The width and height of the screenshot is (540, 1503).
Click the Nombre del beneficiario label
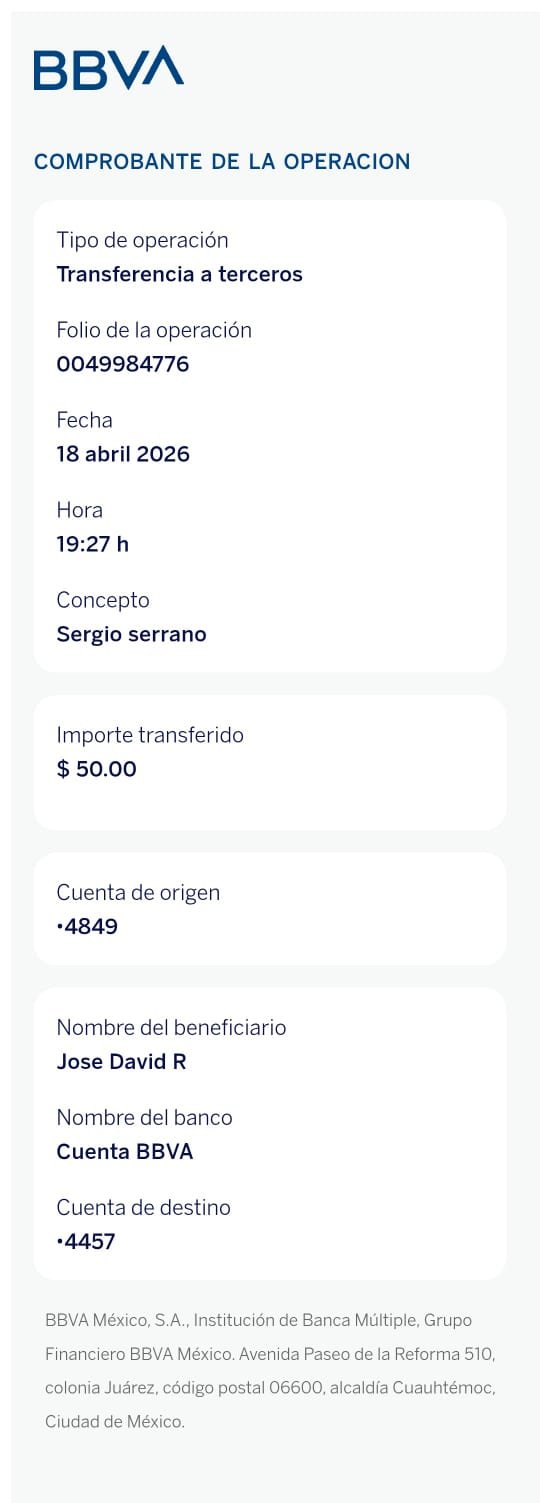[x=172, y=1027]
